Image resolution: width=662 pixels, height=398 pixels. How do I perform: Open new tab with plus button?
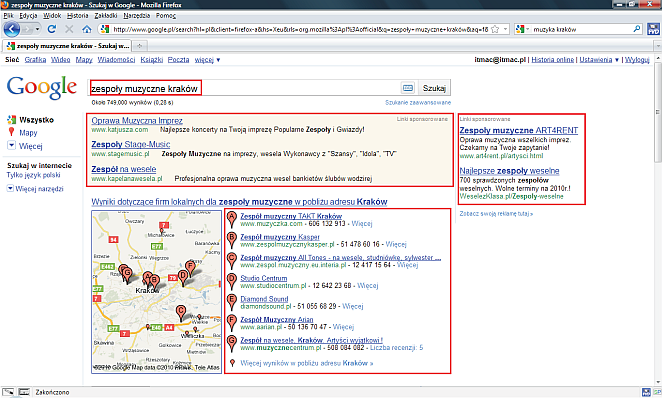[x=140, y=46]
